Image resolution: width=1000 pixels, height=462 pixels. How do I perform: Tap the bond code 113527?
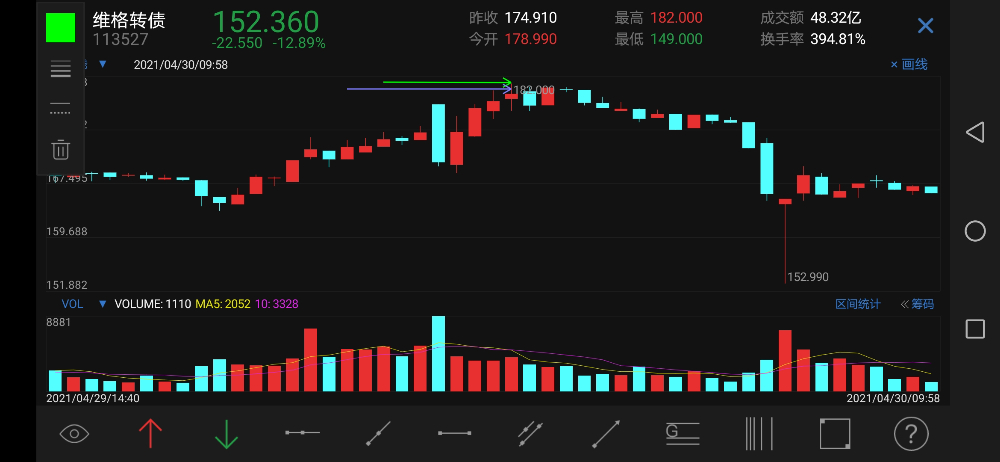121,40
